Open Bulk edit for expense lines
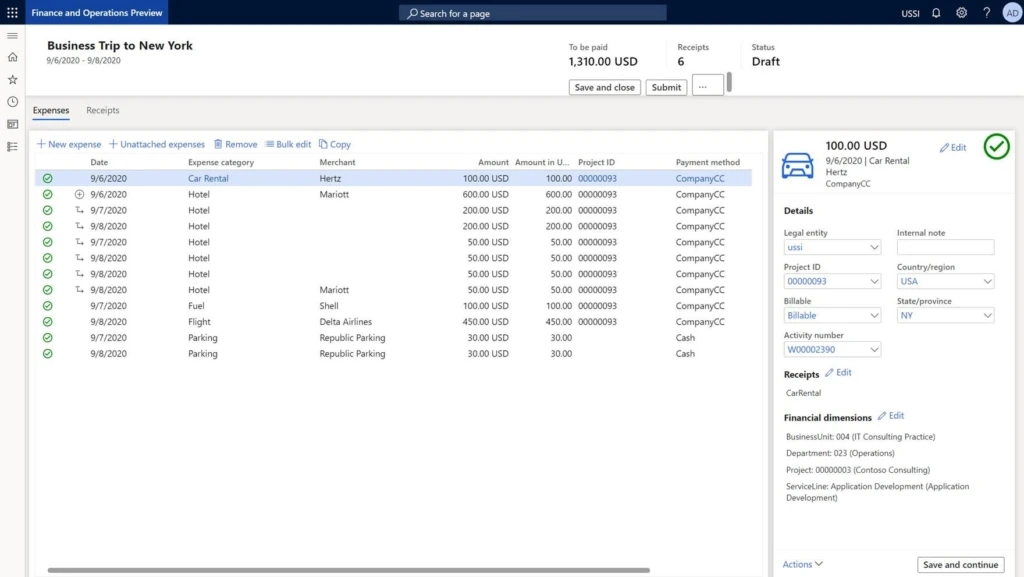Image resolution: width=1024 pixels, height=577 pixels. 288,144
